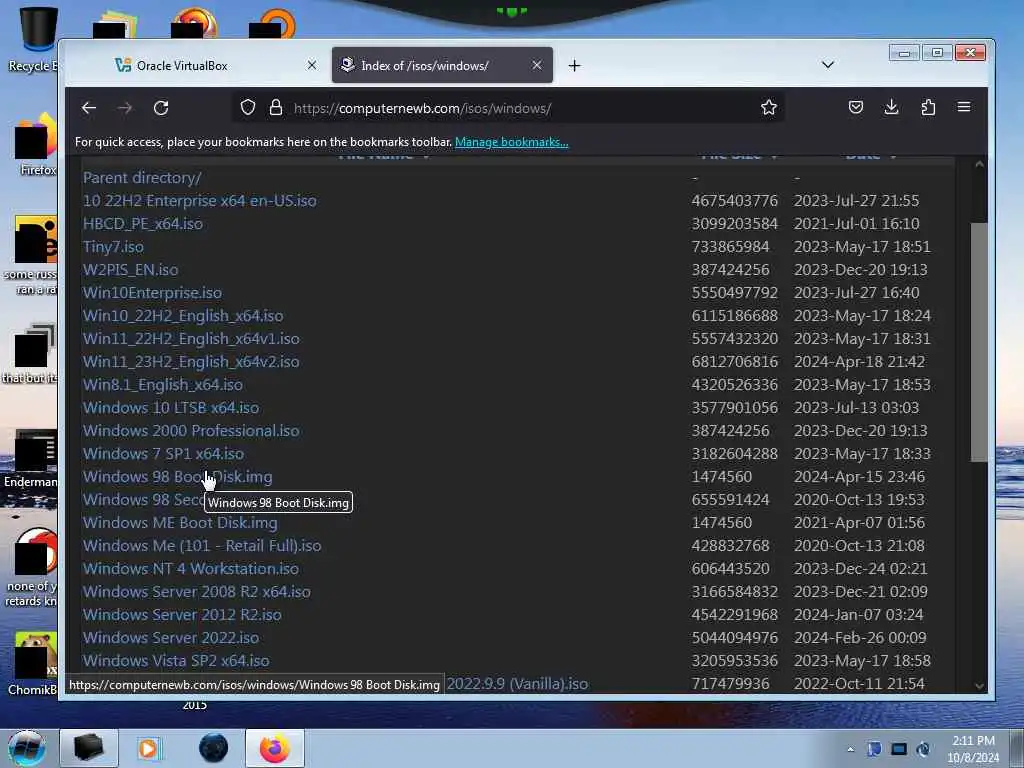Click the padlock site security icon
The image size is (1024, 768).
(x=276, y=107)
